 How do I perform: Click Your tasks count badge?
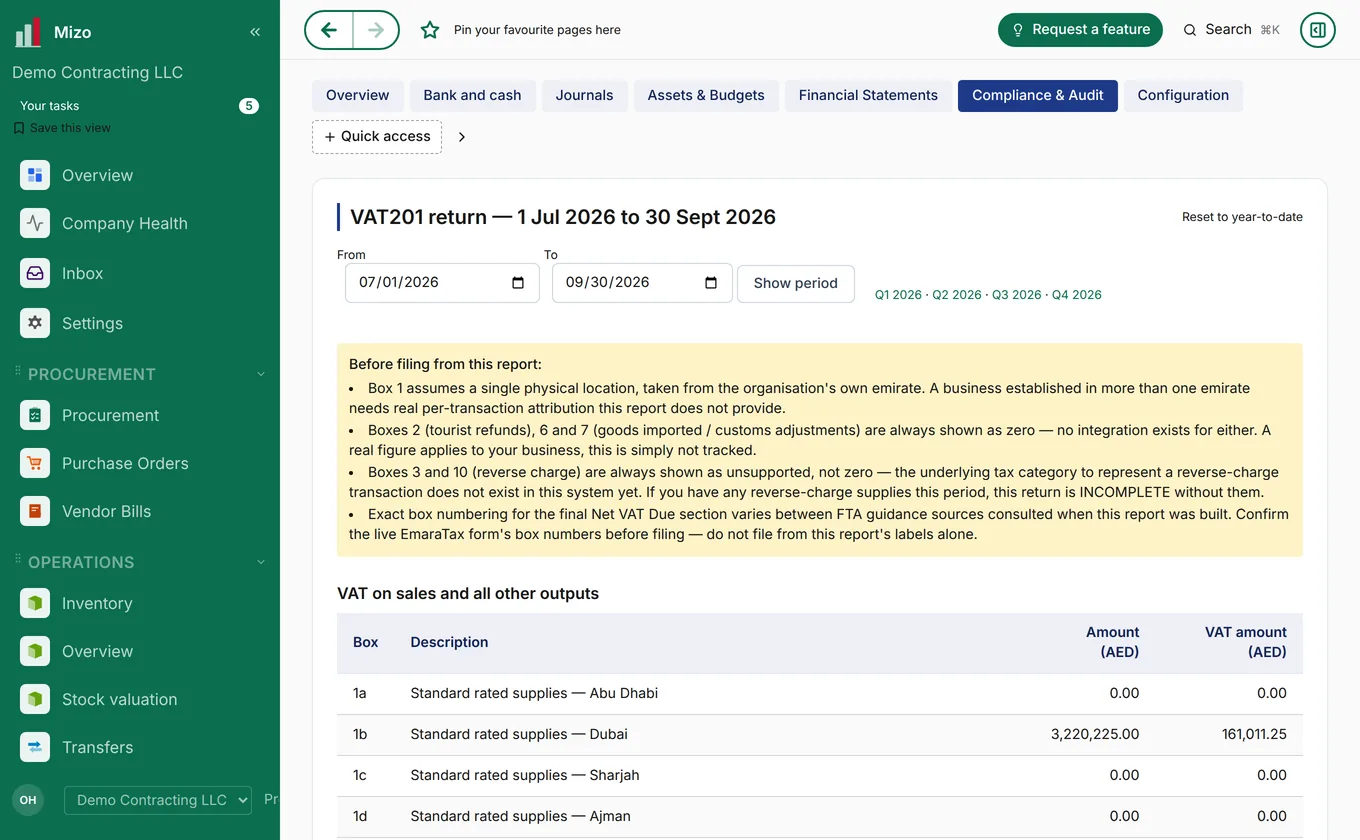249,106
